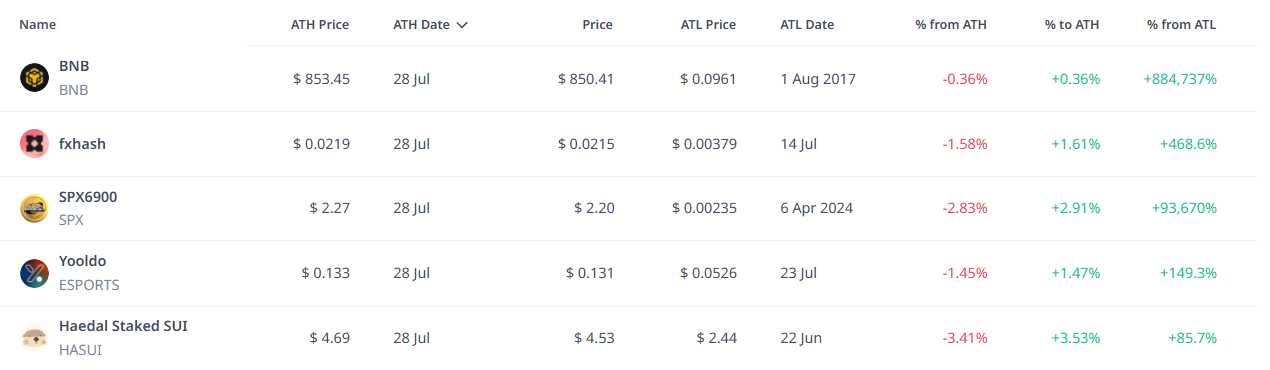This screenshot has height=370, width=1270.
Task: Open the Yooldo coin name link
Action: (82, 261)
